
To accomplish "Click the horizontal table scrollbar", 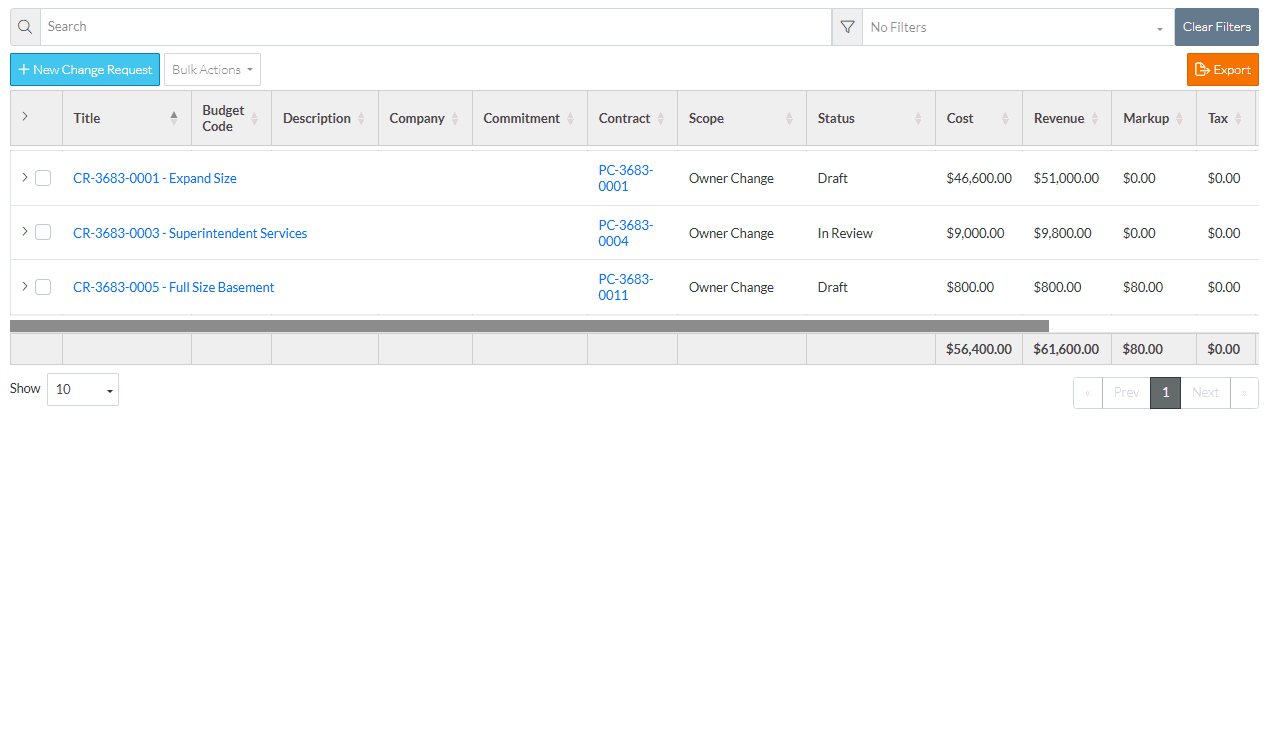I will (x=529, y=326).
